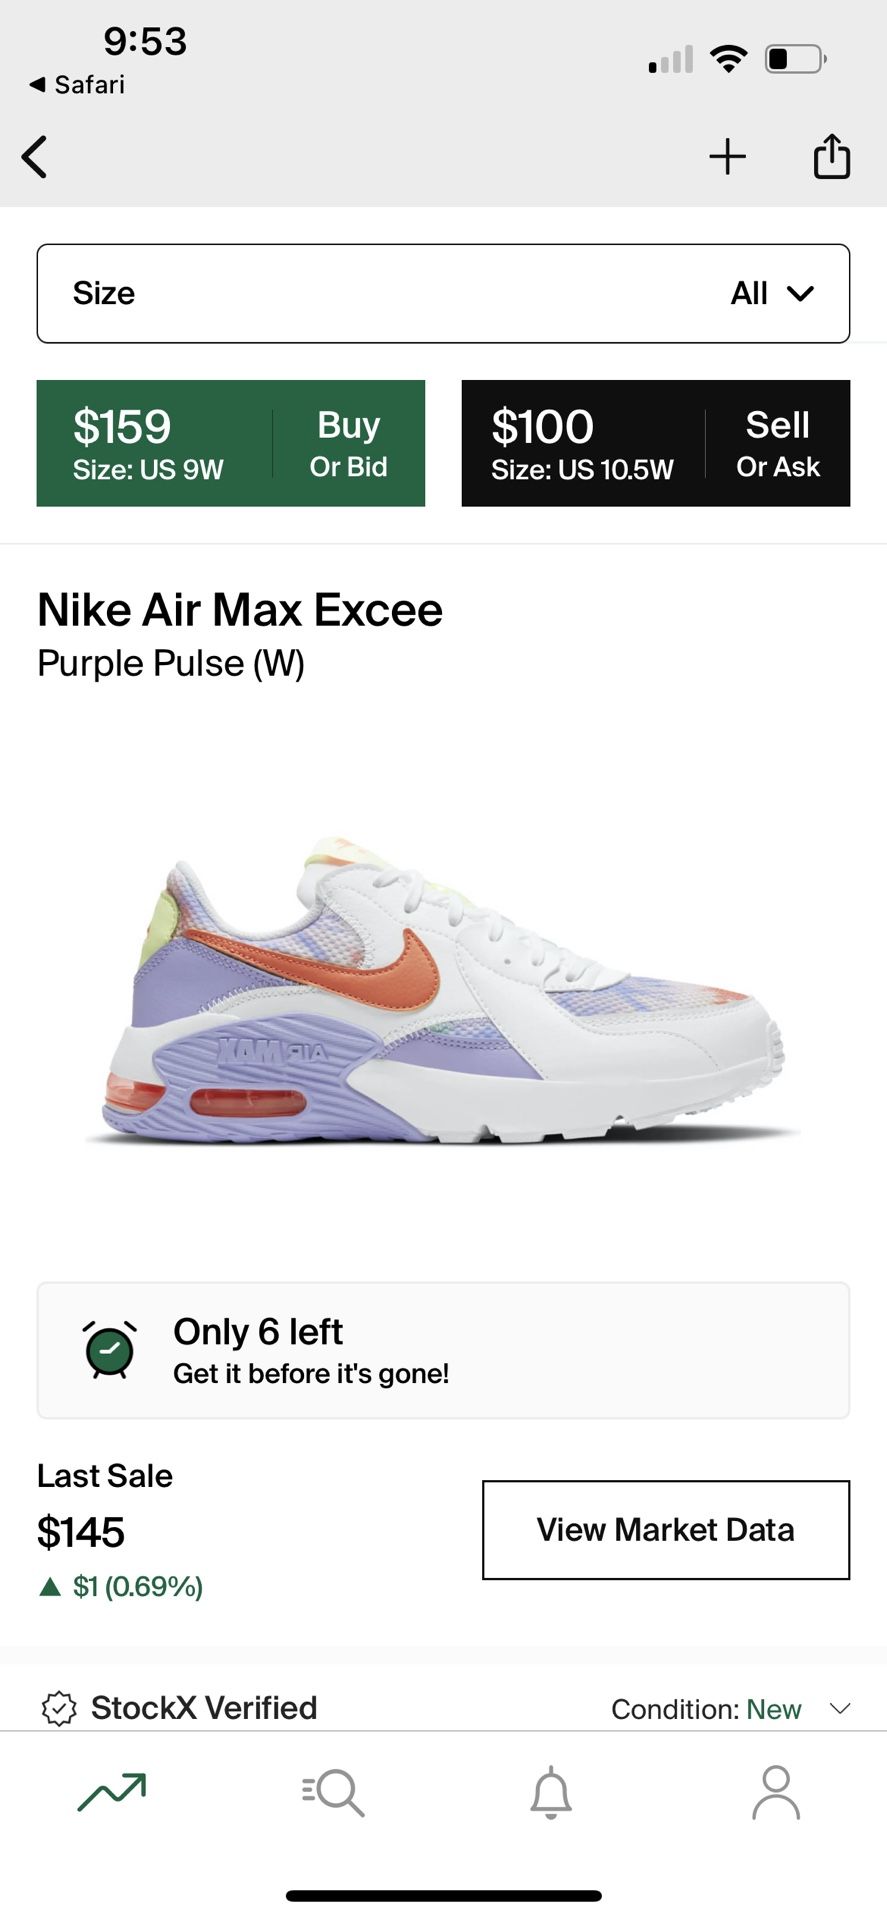Tap the $159 Buy or Bid button
887x1920 pixels.
(x=231, y=443)
